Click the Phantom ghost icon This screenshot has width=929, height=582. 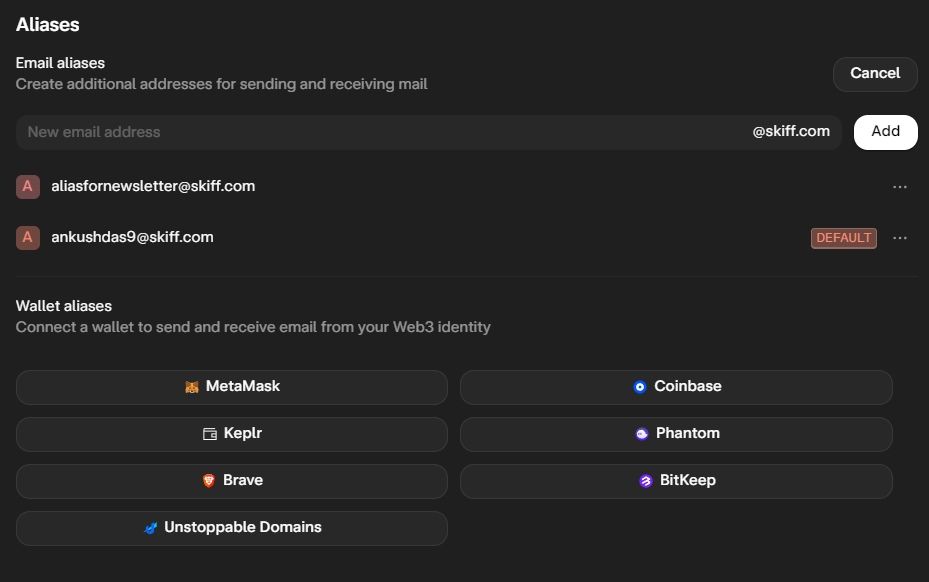(x=642, y=433)
